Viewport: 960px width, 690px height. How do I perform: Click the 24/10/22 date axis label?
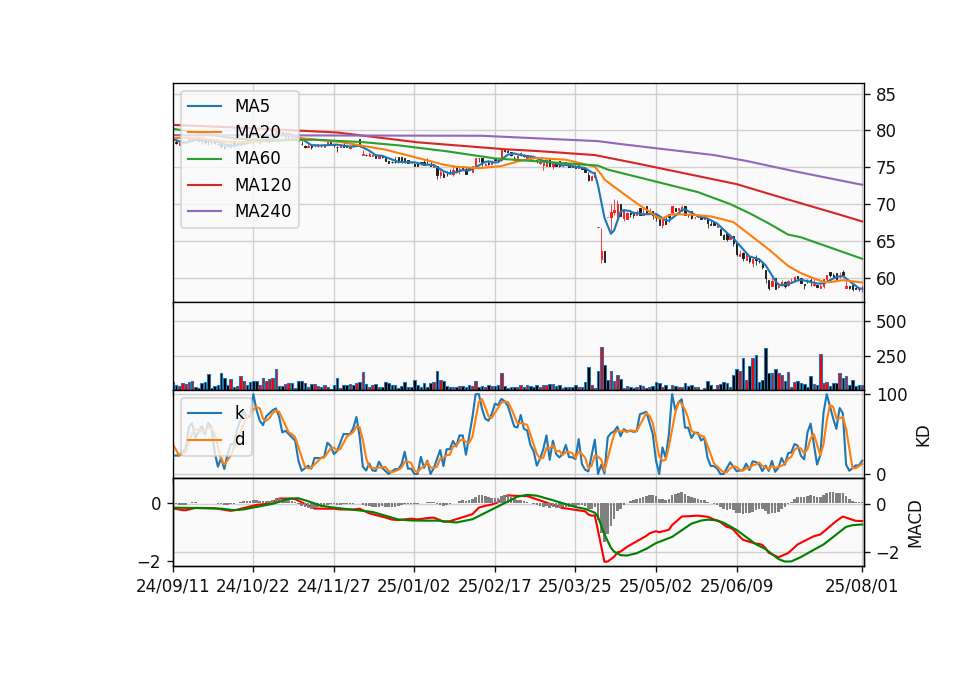tap(253, 586)
